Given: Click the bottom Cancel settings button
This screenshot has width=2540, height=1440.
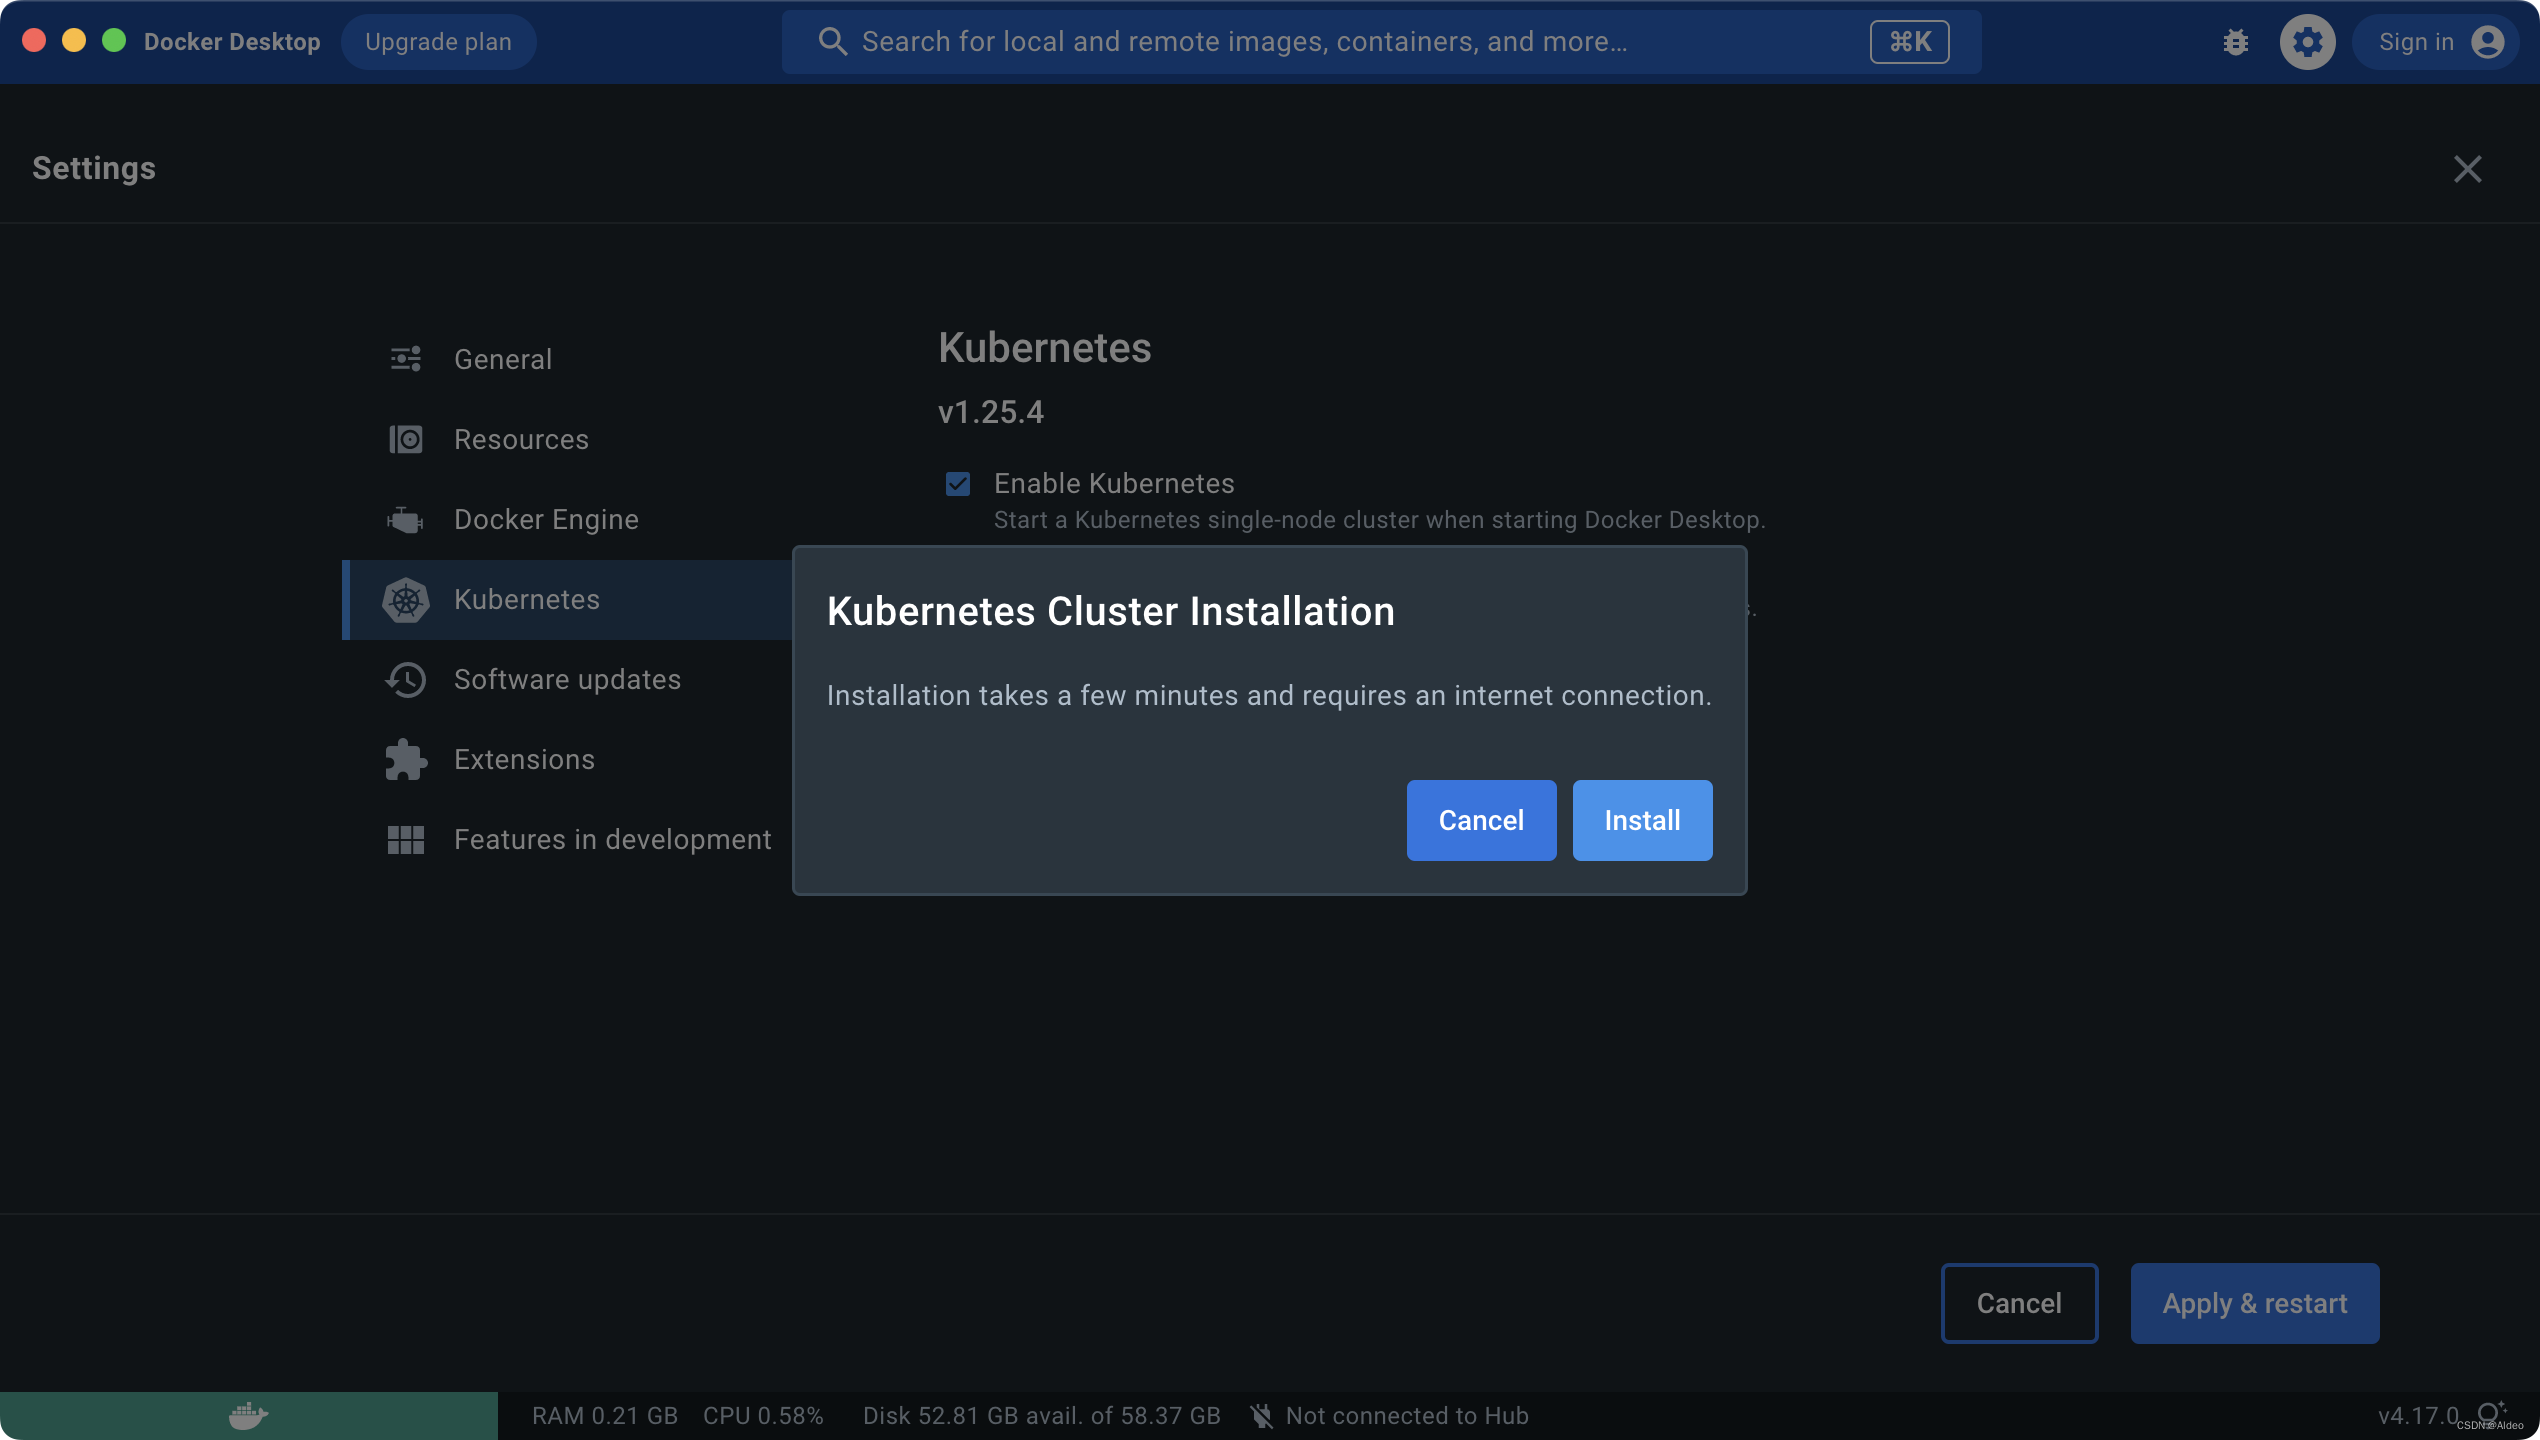Looking at the screenshot, I should [2019, 1303].
